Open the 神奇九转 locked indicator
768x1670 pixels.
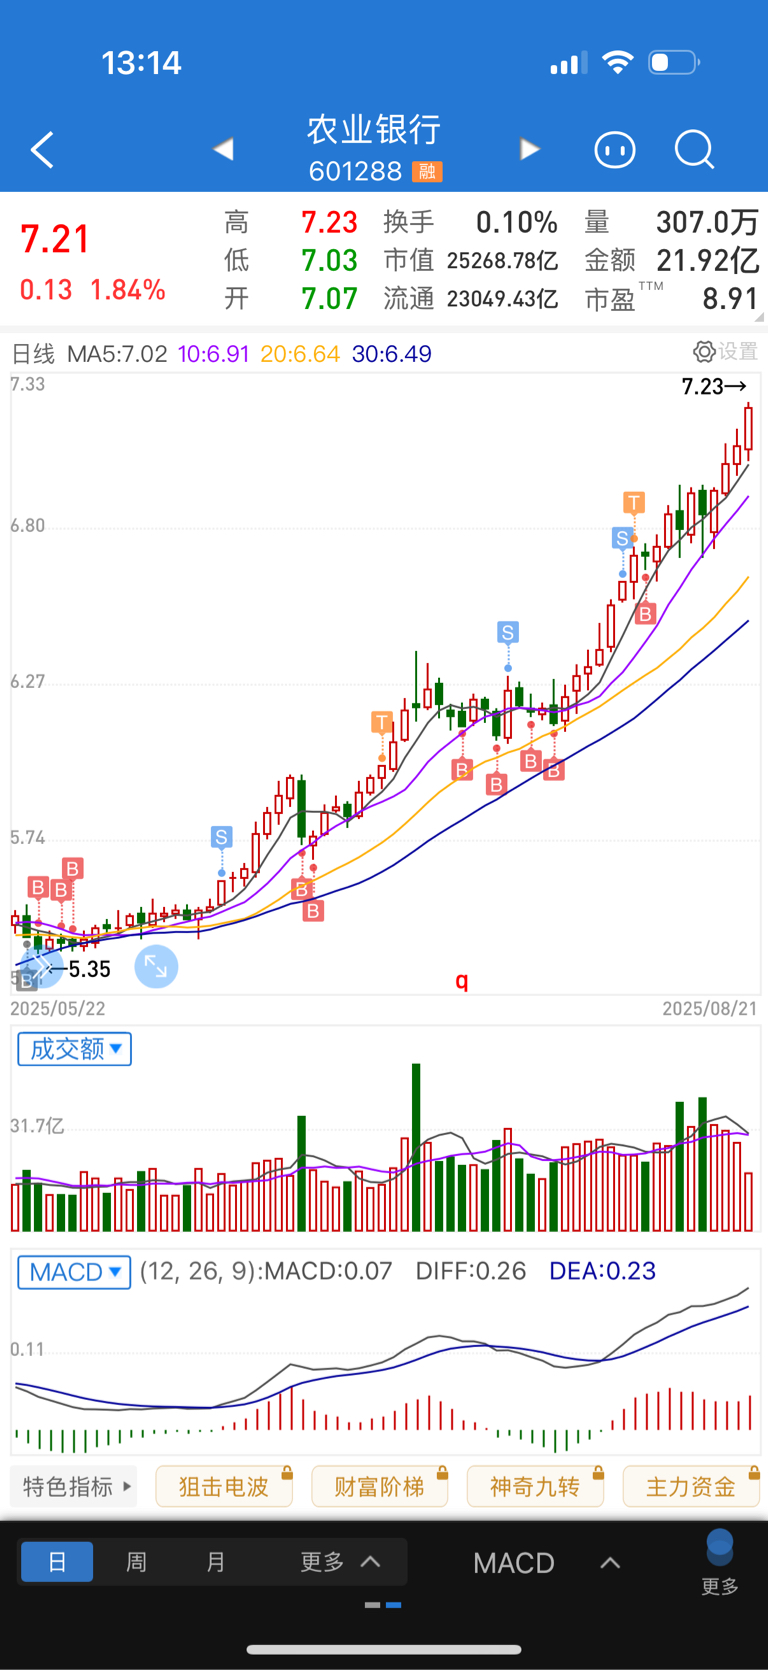[x=535, y=1487]
